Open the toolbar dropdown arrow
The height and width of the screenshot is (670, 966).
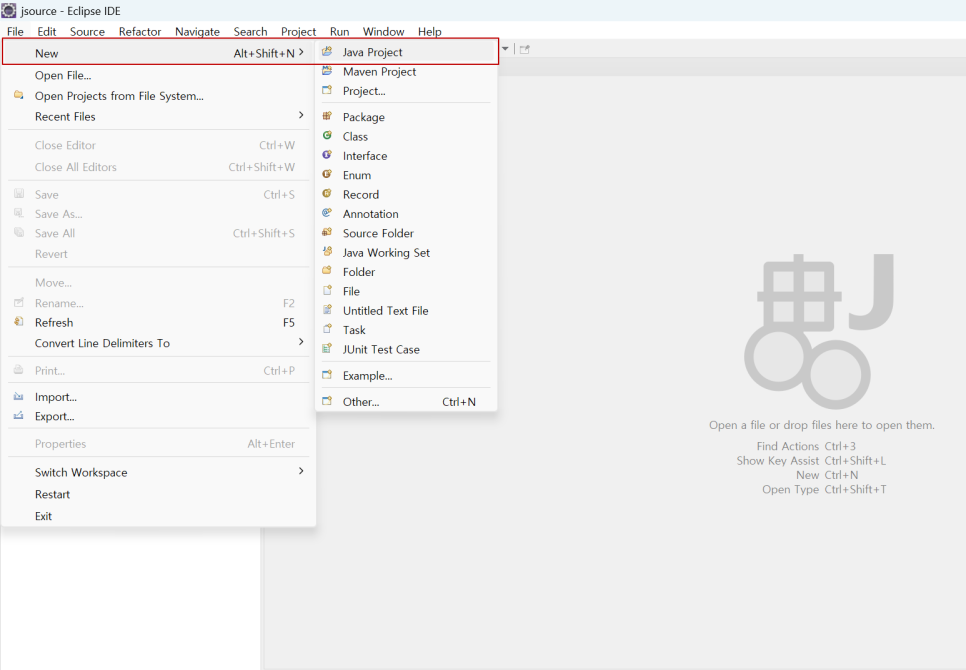pos(505,49)
